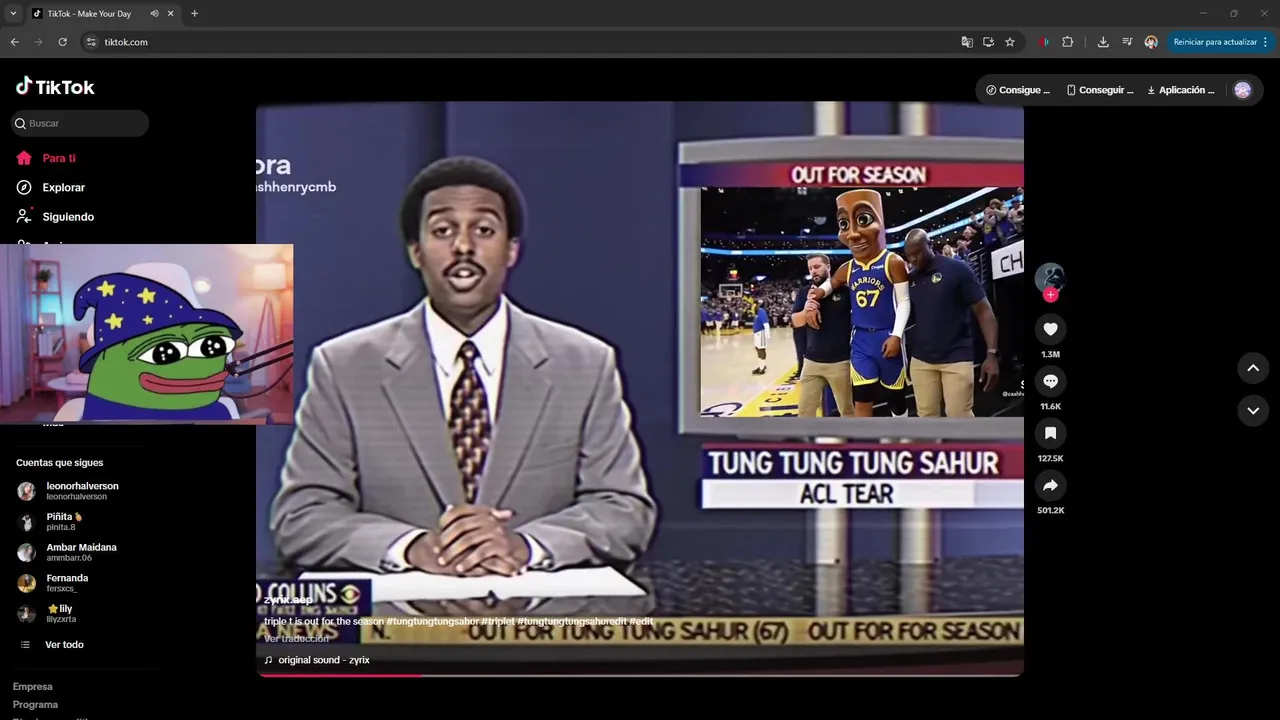Share the video via the arrow icon

click(x=1050, y=485)
